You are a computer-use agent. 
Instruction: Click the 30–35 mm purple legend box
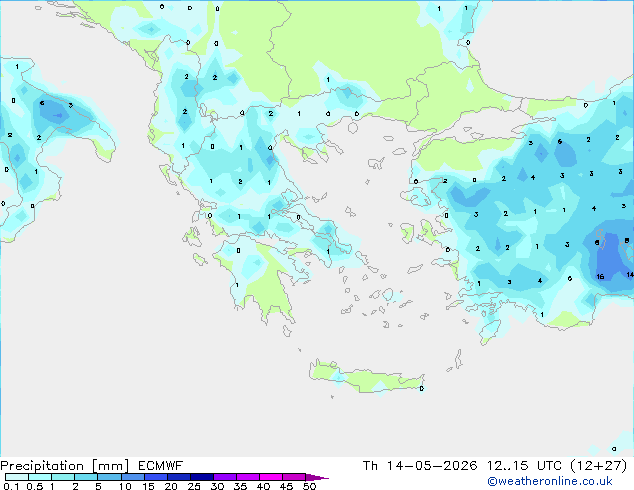(x=224, y=477)
